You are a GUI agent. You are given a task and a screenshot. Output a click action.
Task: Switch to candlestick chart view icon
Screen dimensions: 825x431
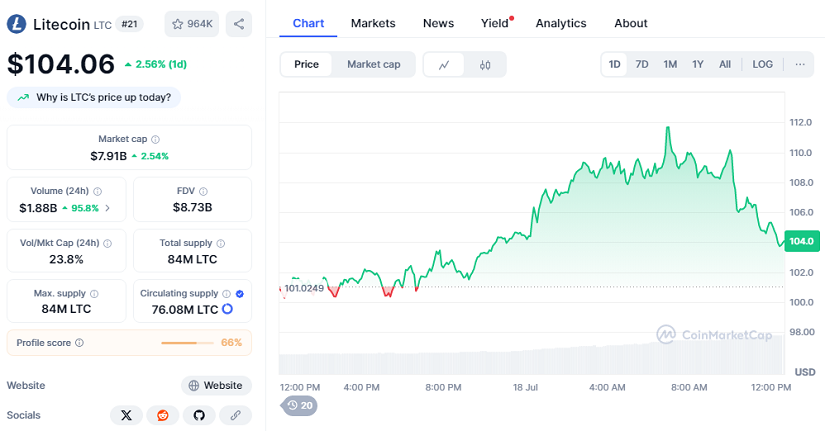tap(485, 65)
